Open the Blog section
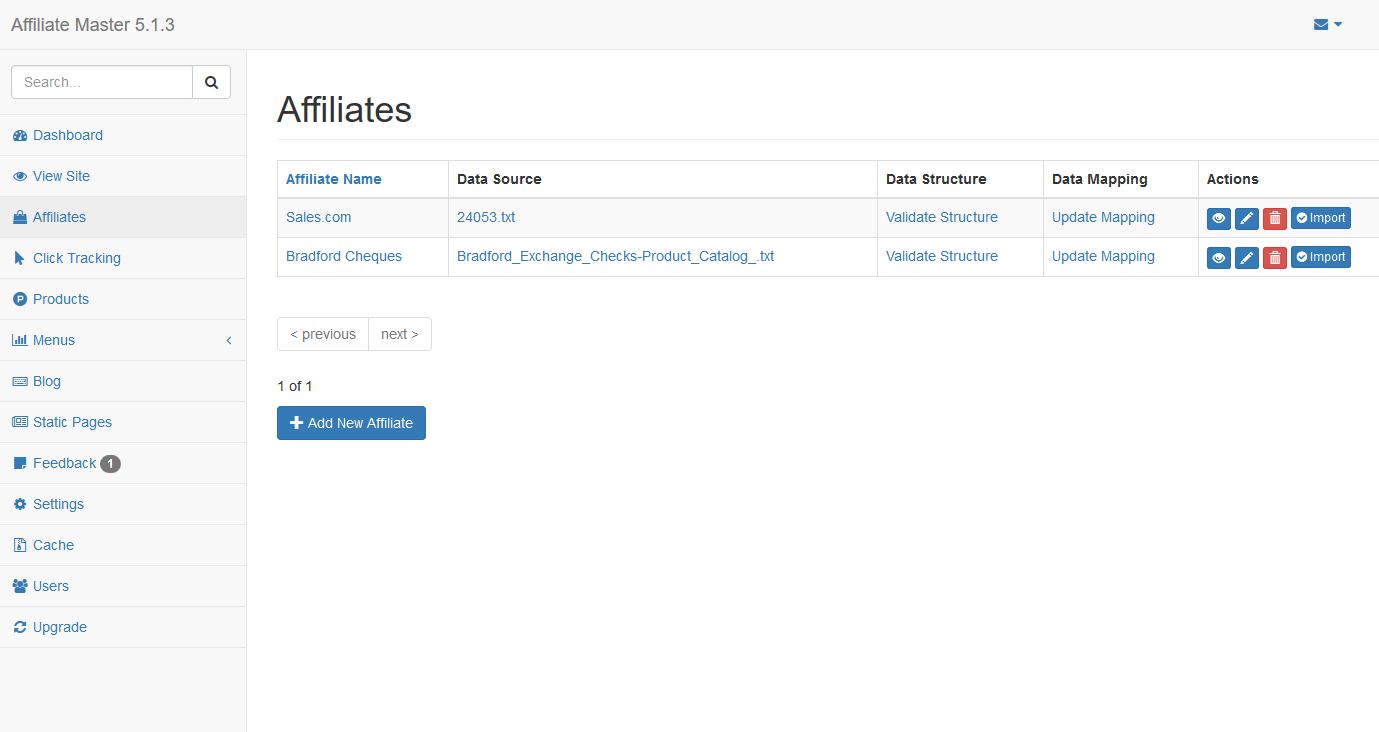Screen dimensions: 1379x732 tap(123, 381)
